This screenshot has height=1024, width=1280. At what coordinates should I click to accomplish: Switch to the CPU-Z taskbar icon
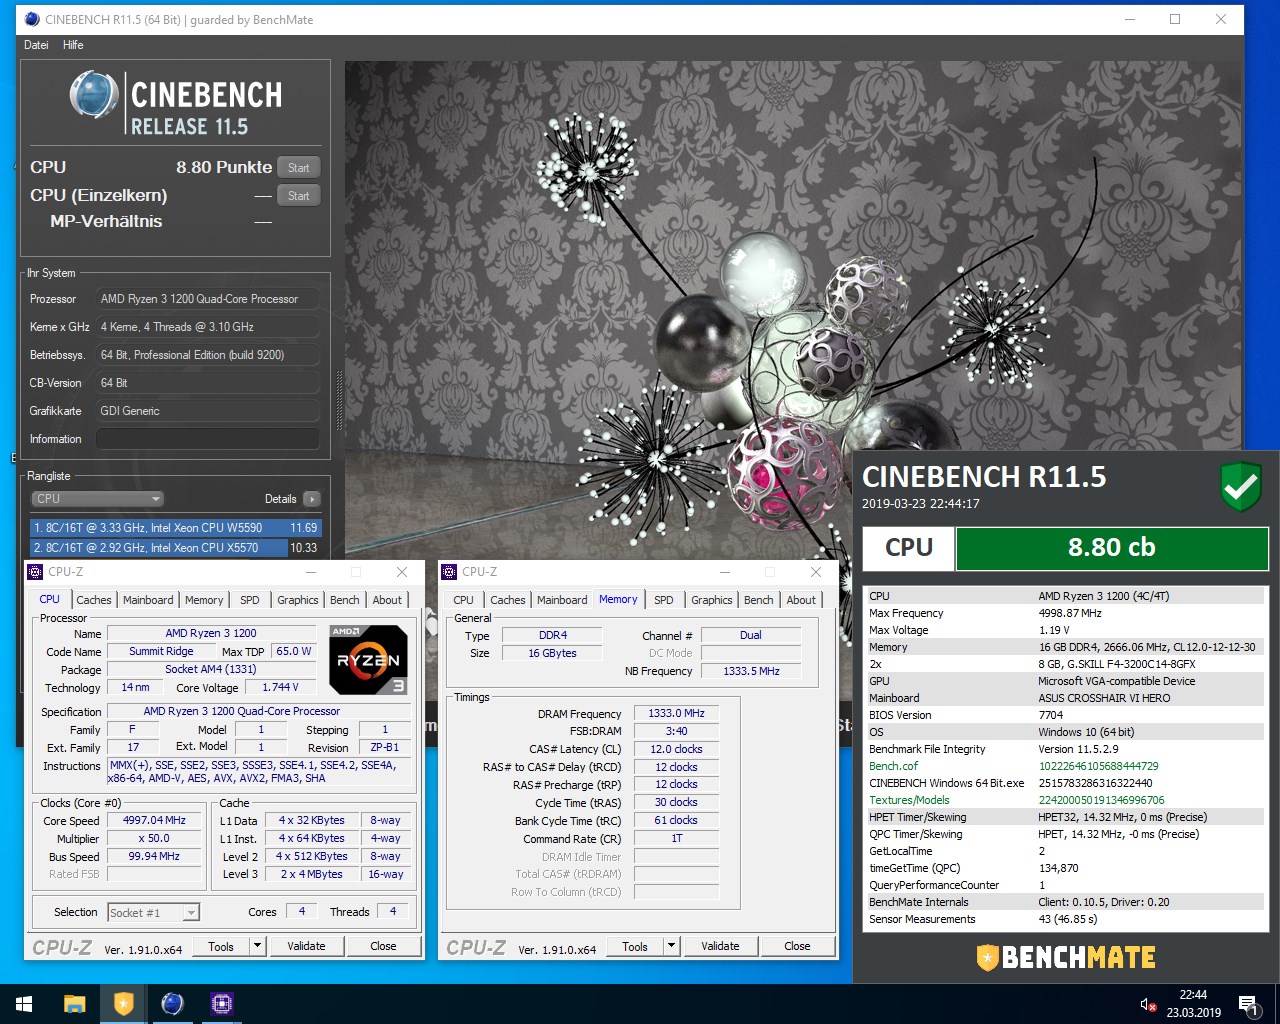(x=221, y=1004)
